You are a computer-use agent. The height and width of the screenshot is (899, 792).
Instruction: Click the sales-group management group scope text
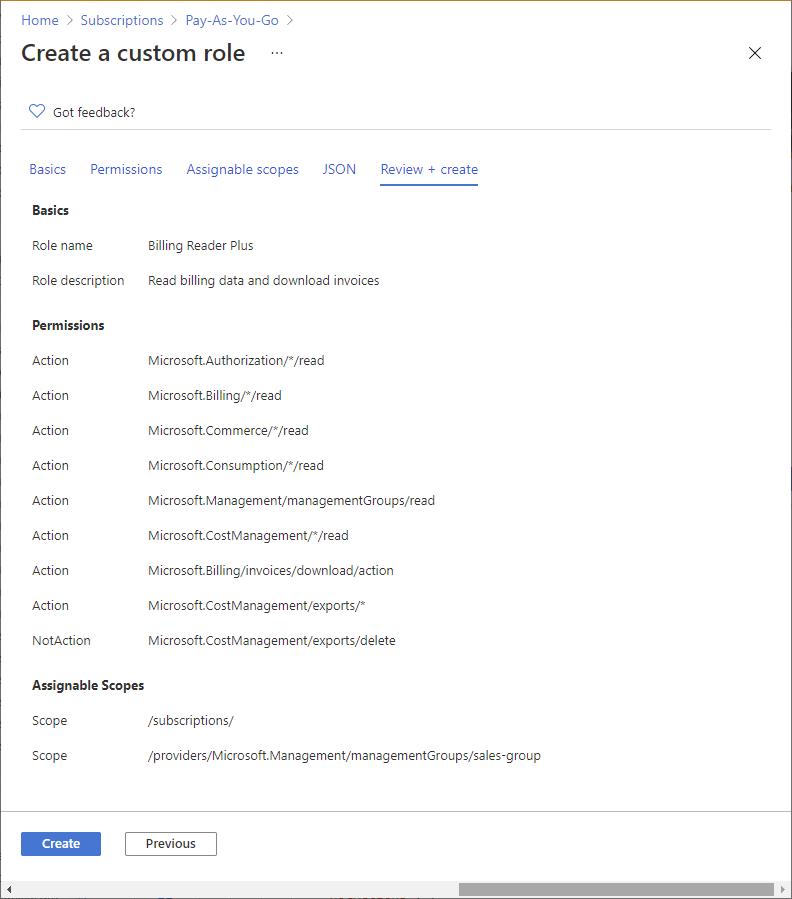coord(344,755)
